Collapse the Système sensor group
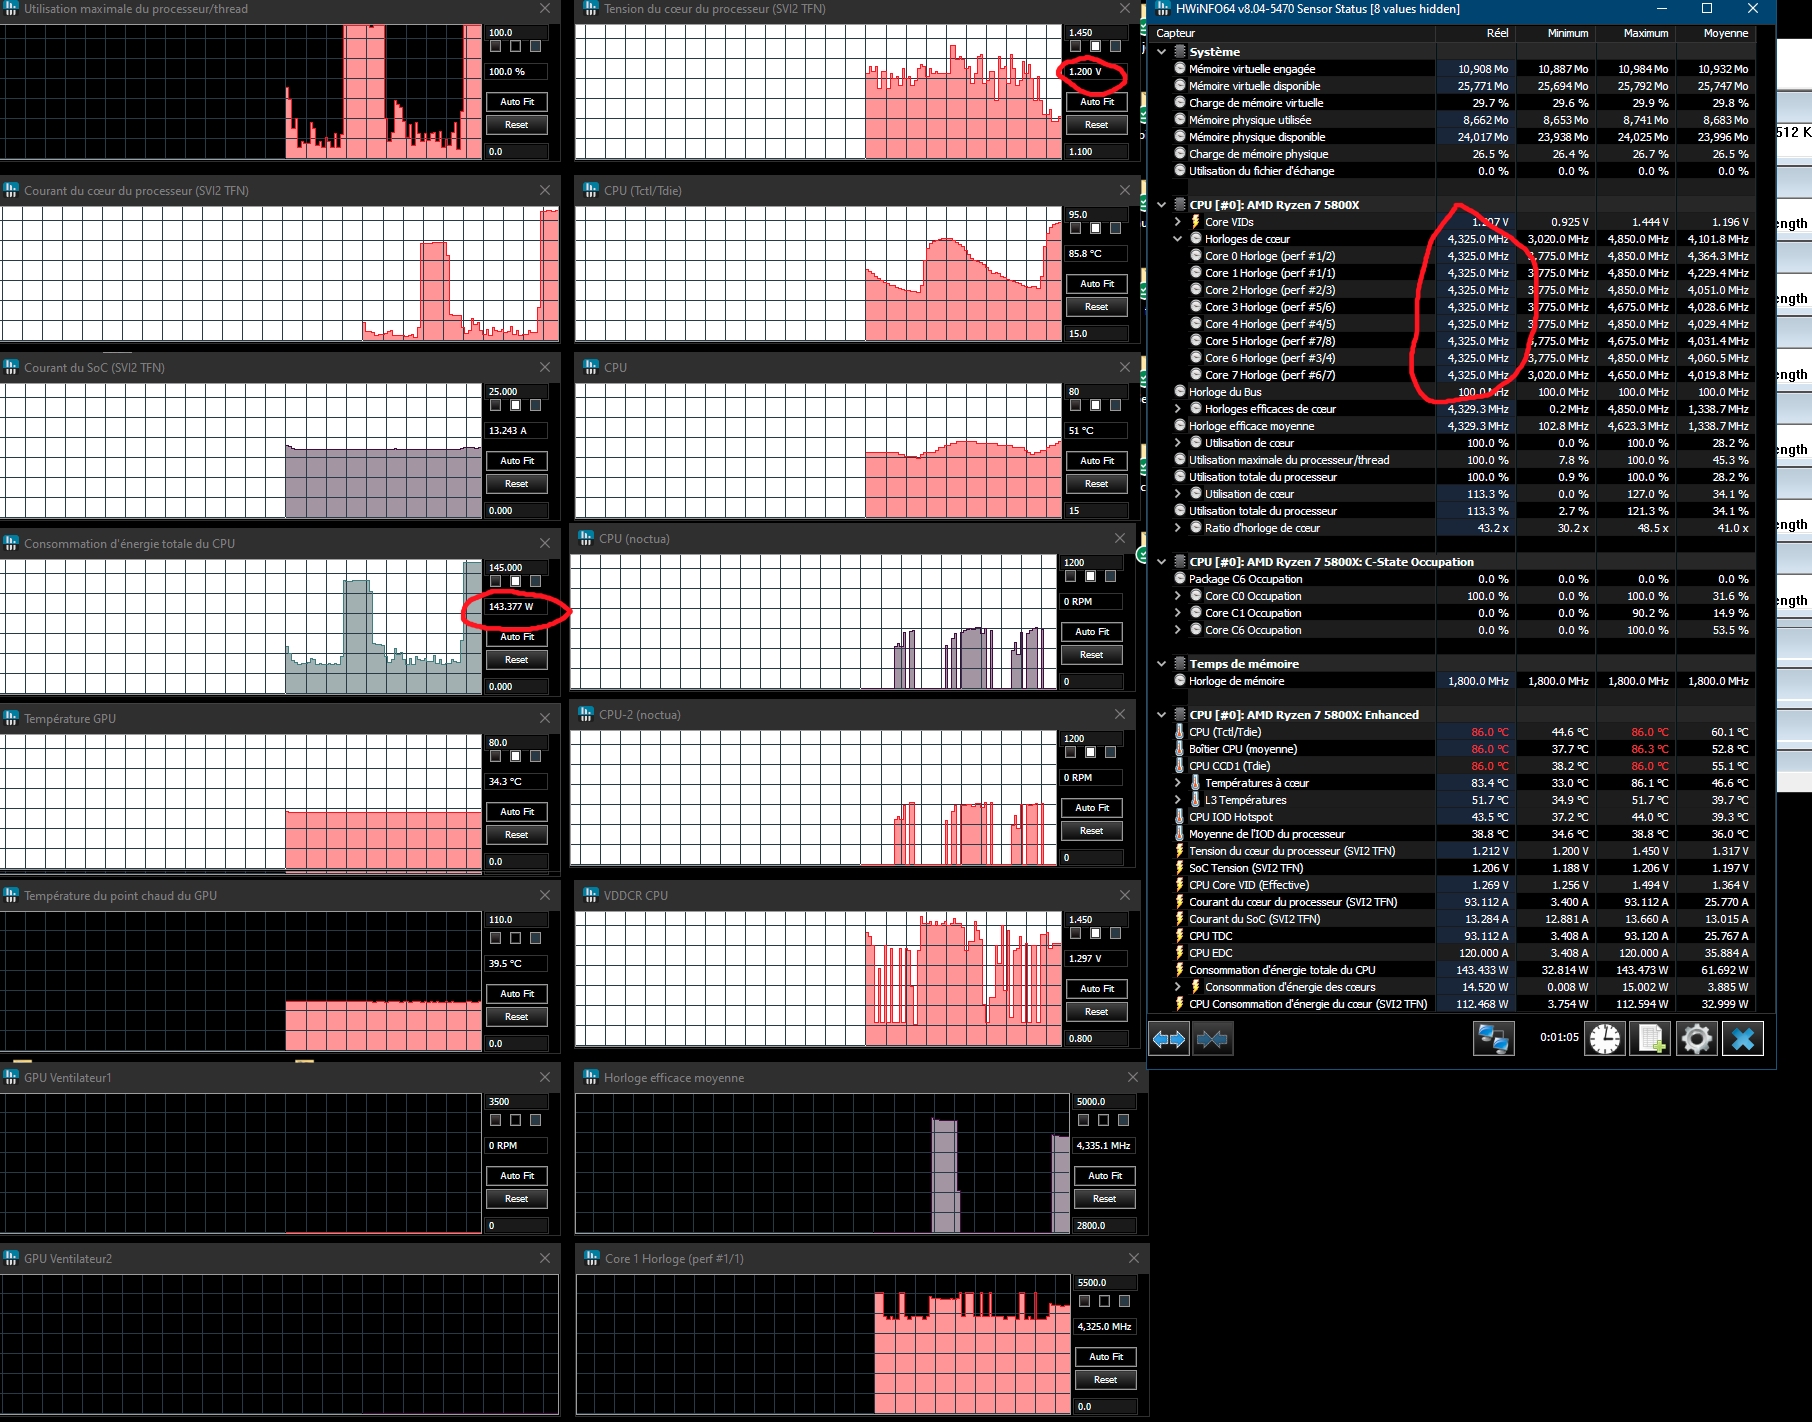Image resolution: width=1812 pixels, height=1422 pixels. 1161,52
